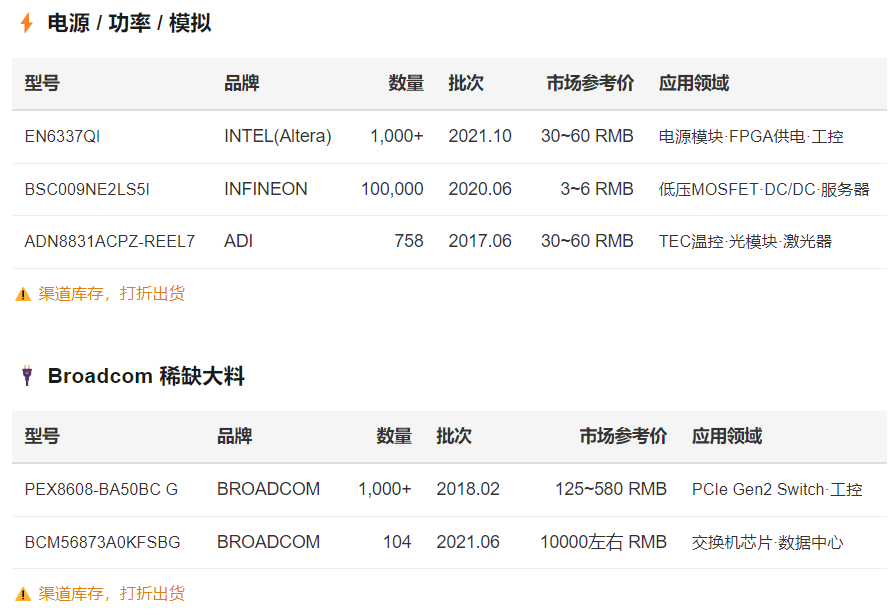891x615 pixels.
Task: Select 交换机芯片·数据中心 application text
Action: pyautogui.click(x=767, y=542)
